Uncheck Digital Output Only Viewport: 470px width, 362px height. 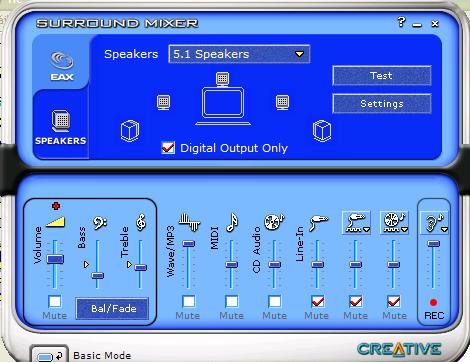168,148
